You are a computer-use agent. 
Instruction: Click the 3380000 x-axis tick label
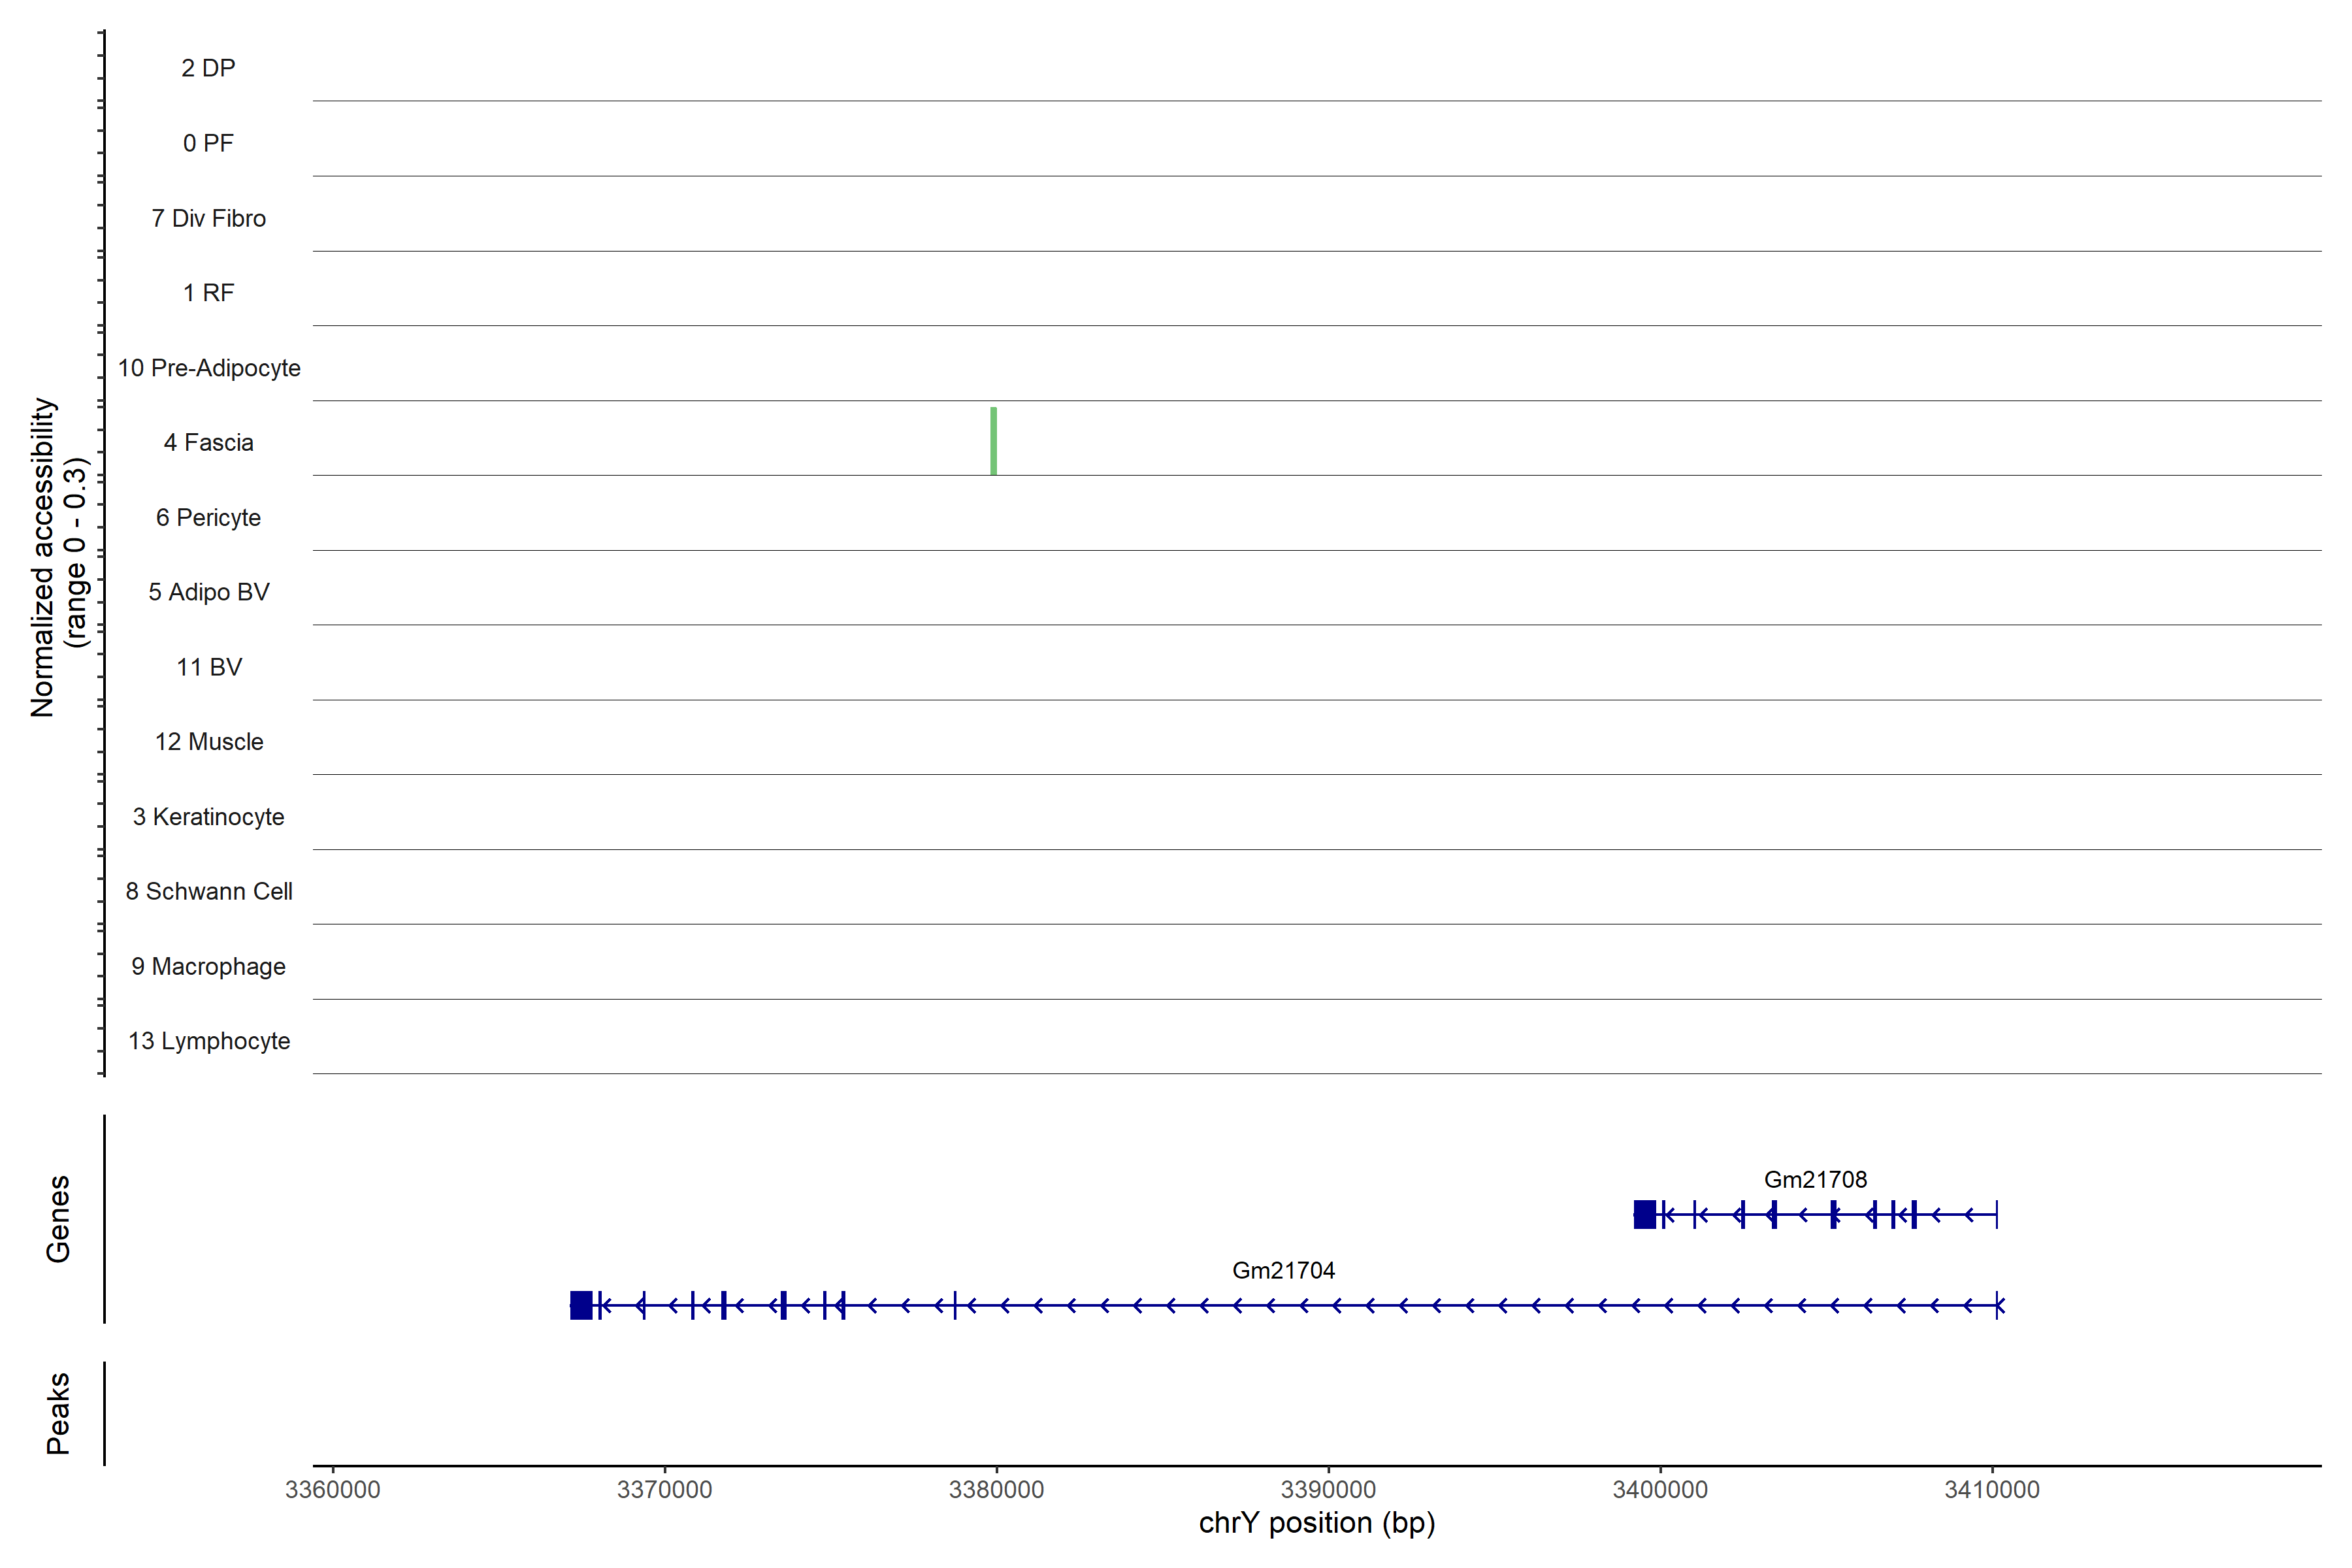[996, 1489]
